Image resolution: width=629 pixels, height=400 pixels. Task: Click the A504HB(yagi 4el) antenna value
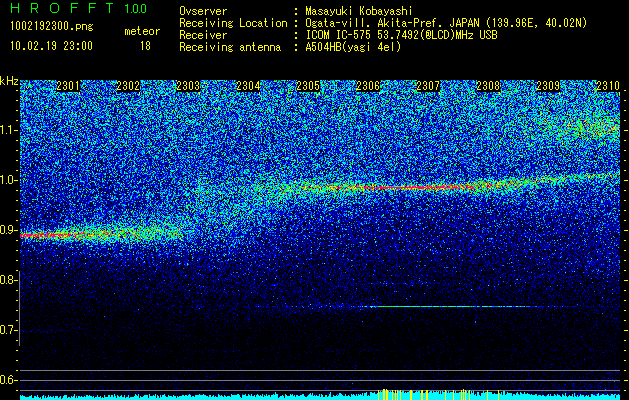point(353,47)
